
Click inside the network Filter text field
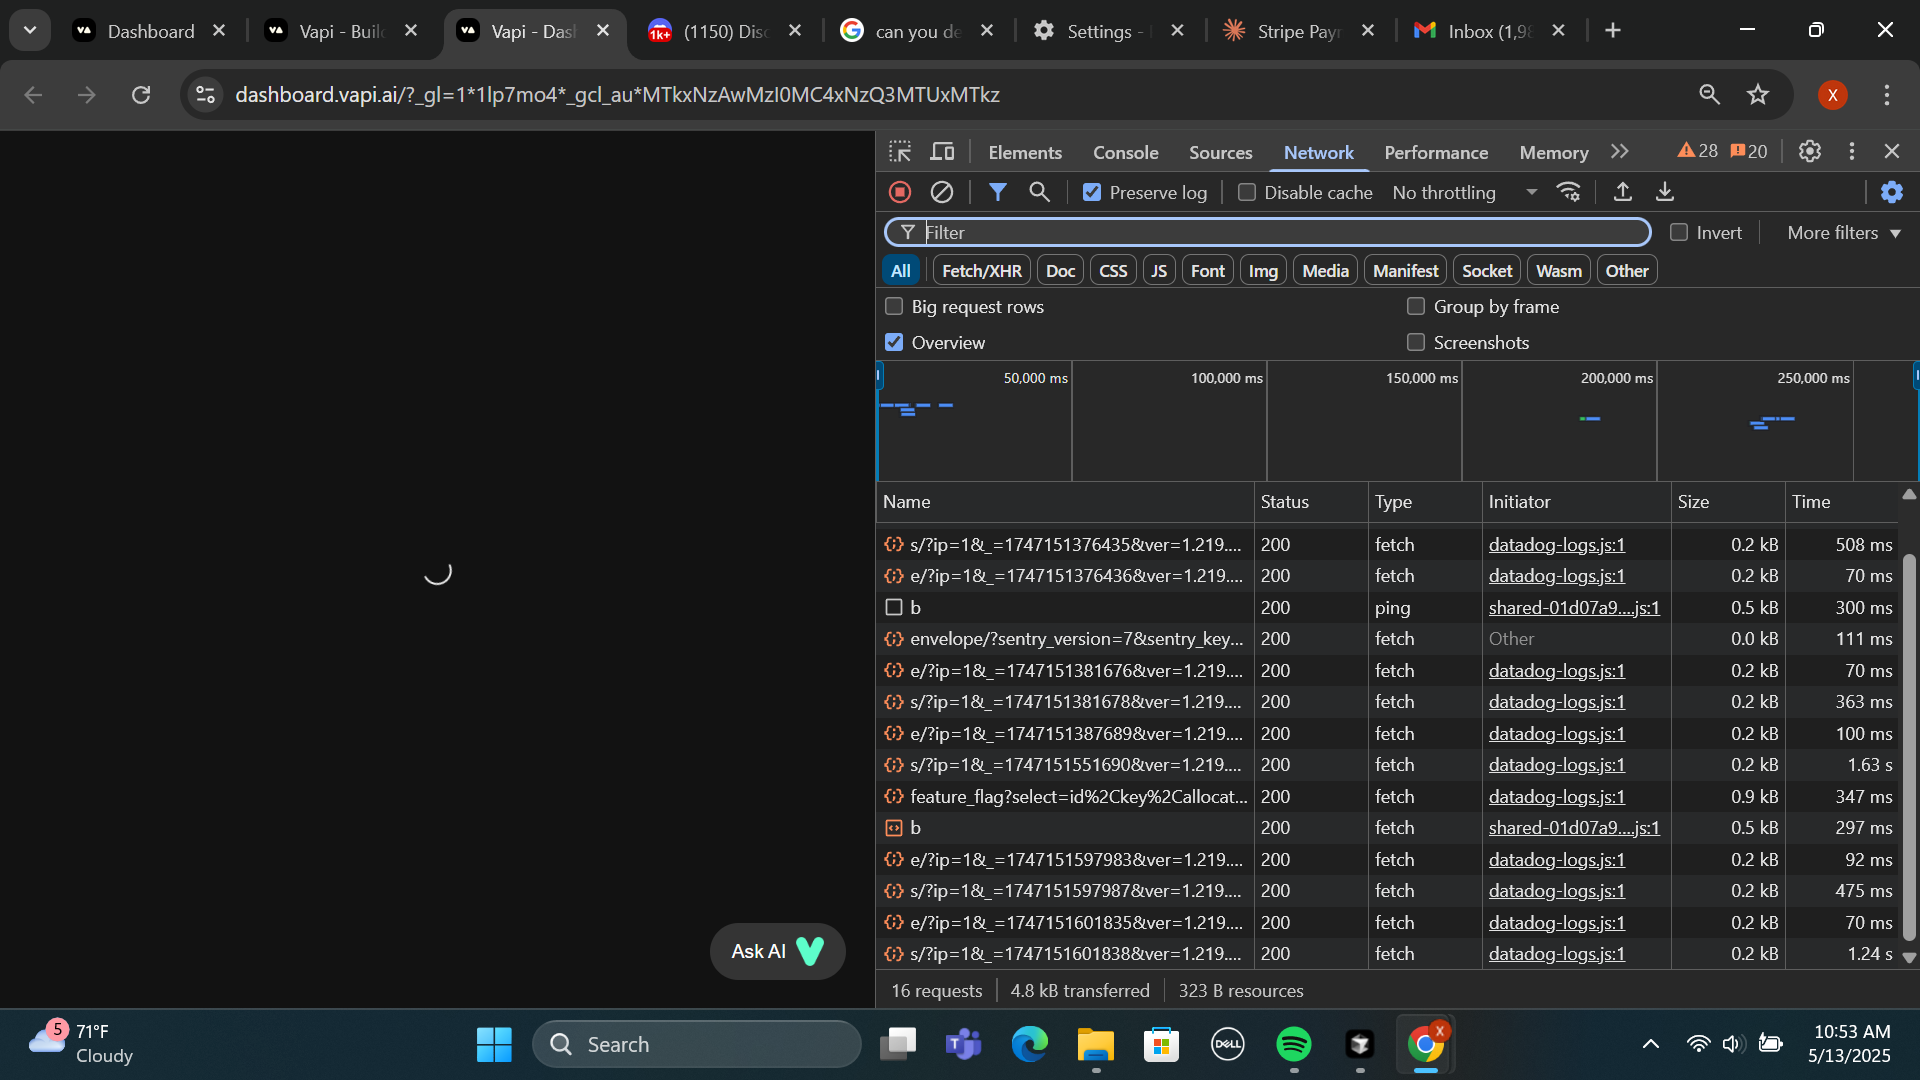click(x=1280, y=233)
